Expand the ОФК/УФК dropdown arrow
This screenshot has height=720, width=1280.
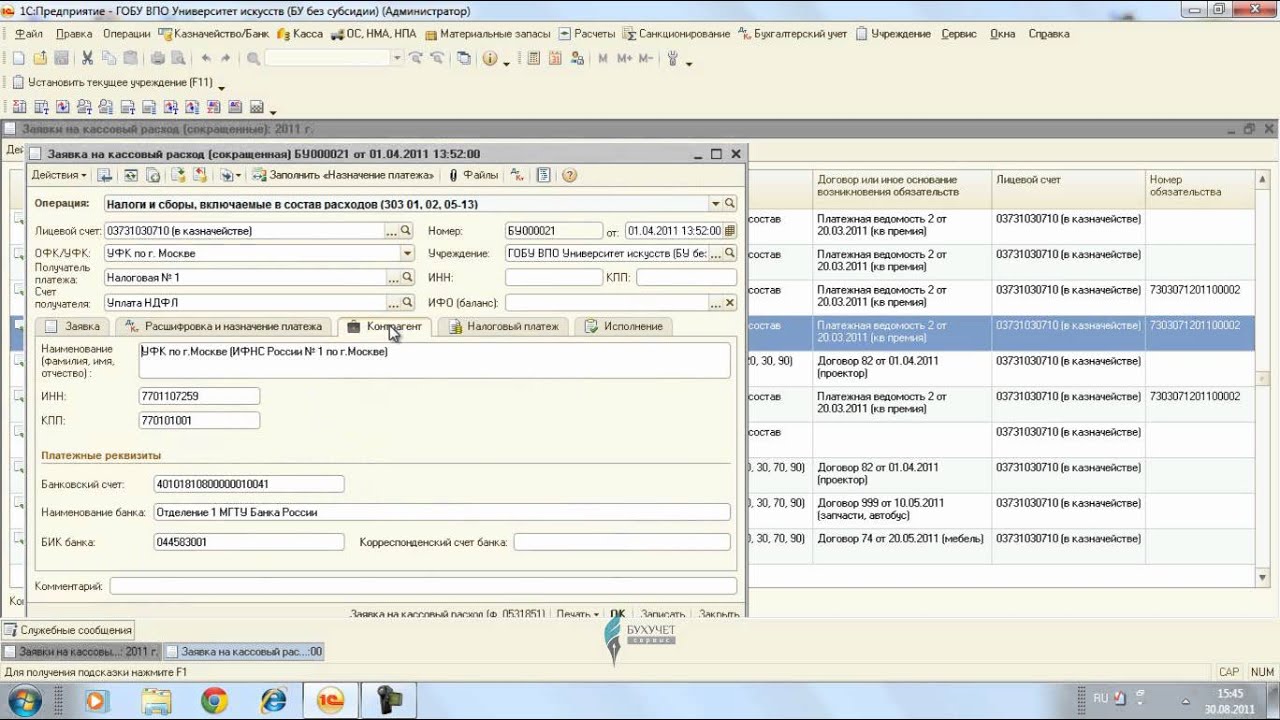click(x=406, y=253)
